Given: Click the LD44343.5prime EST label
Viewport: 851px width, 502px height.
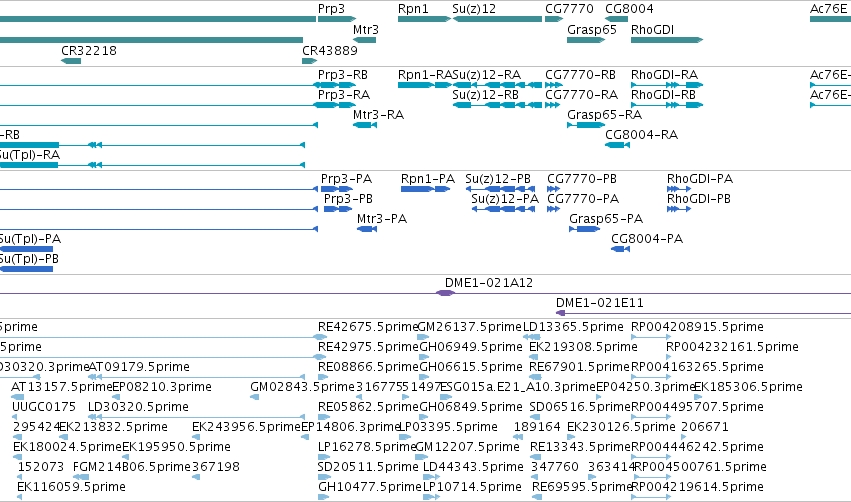Looking at the screenshot, I should point(473,467).
